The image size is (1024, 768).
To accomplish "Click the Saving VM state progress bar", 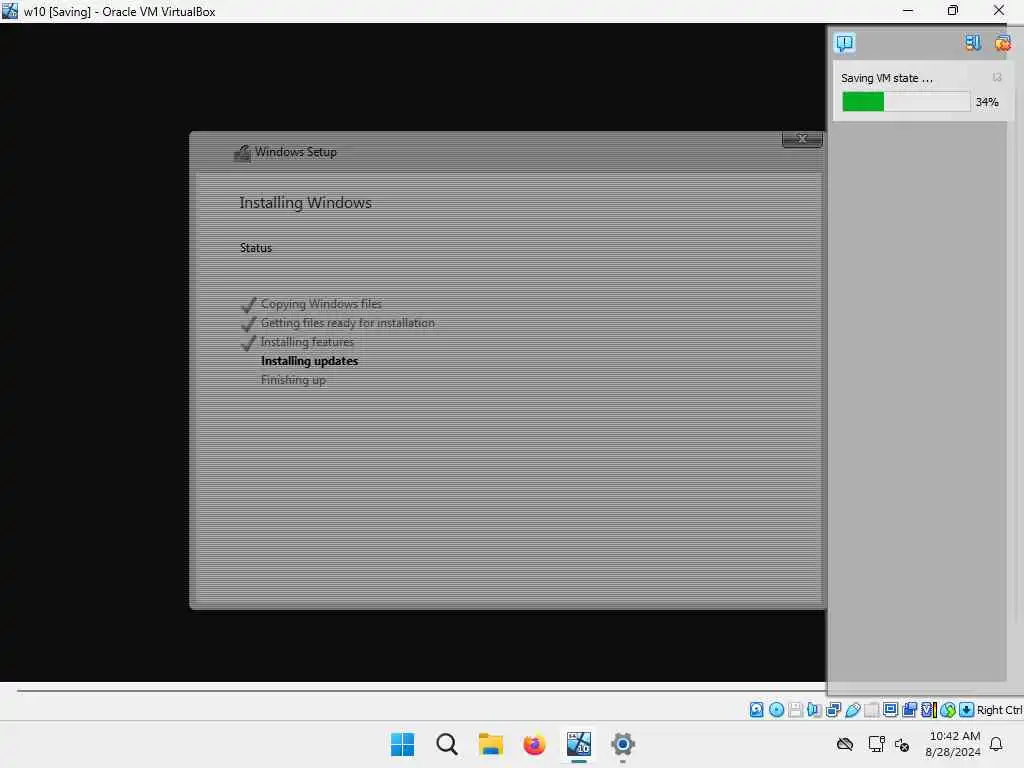I will point(906,102).
